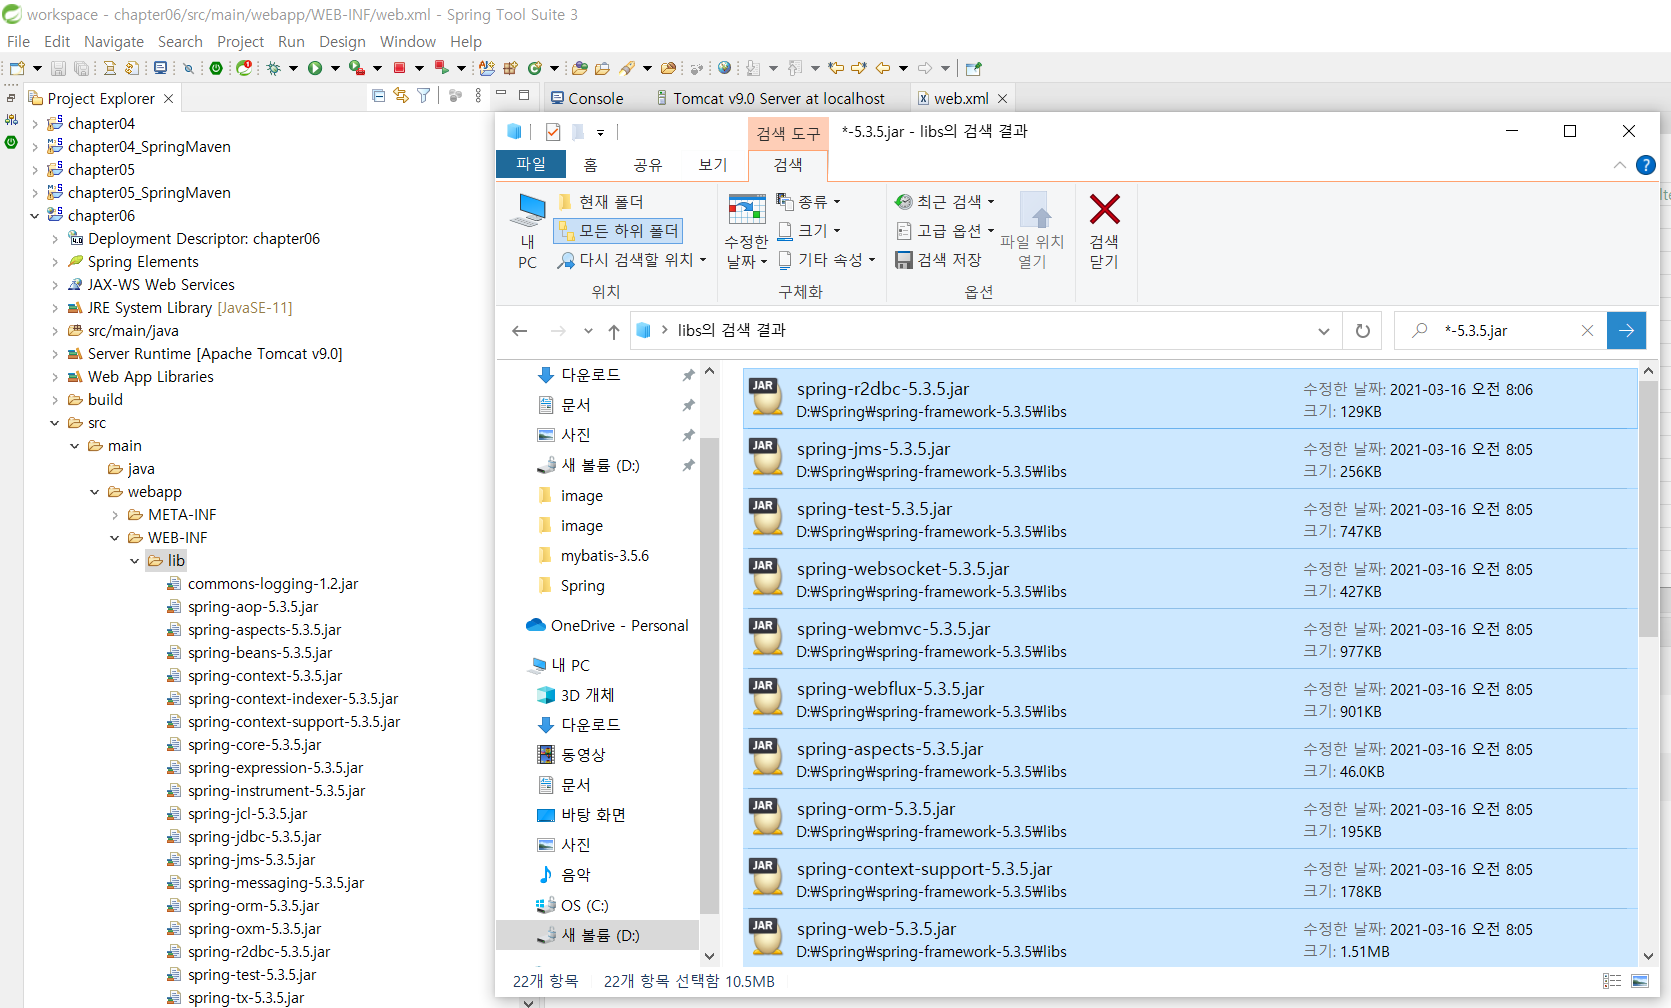Click the New file toolbar icon in Spring Tool Suite
1671x1008 pixels.
(x=17, y=68)
